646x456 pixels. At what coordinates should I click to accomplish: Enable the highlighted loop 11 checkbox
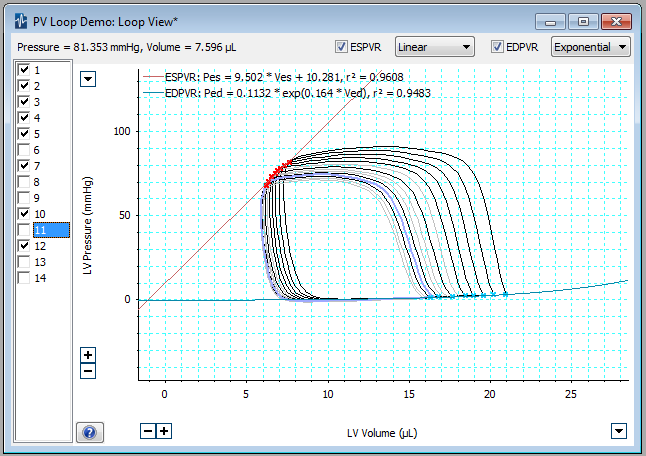[x=24, y=229]
